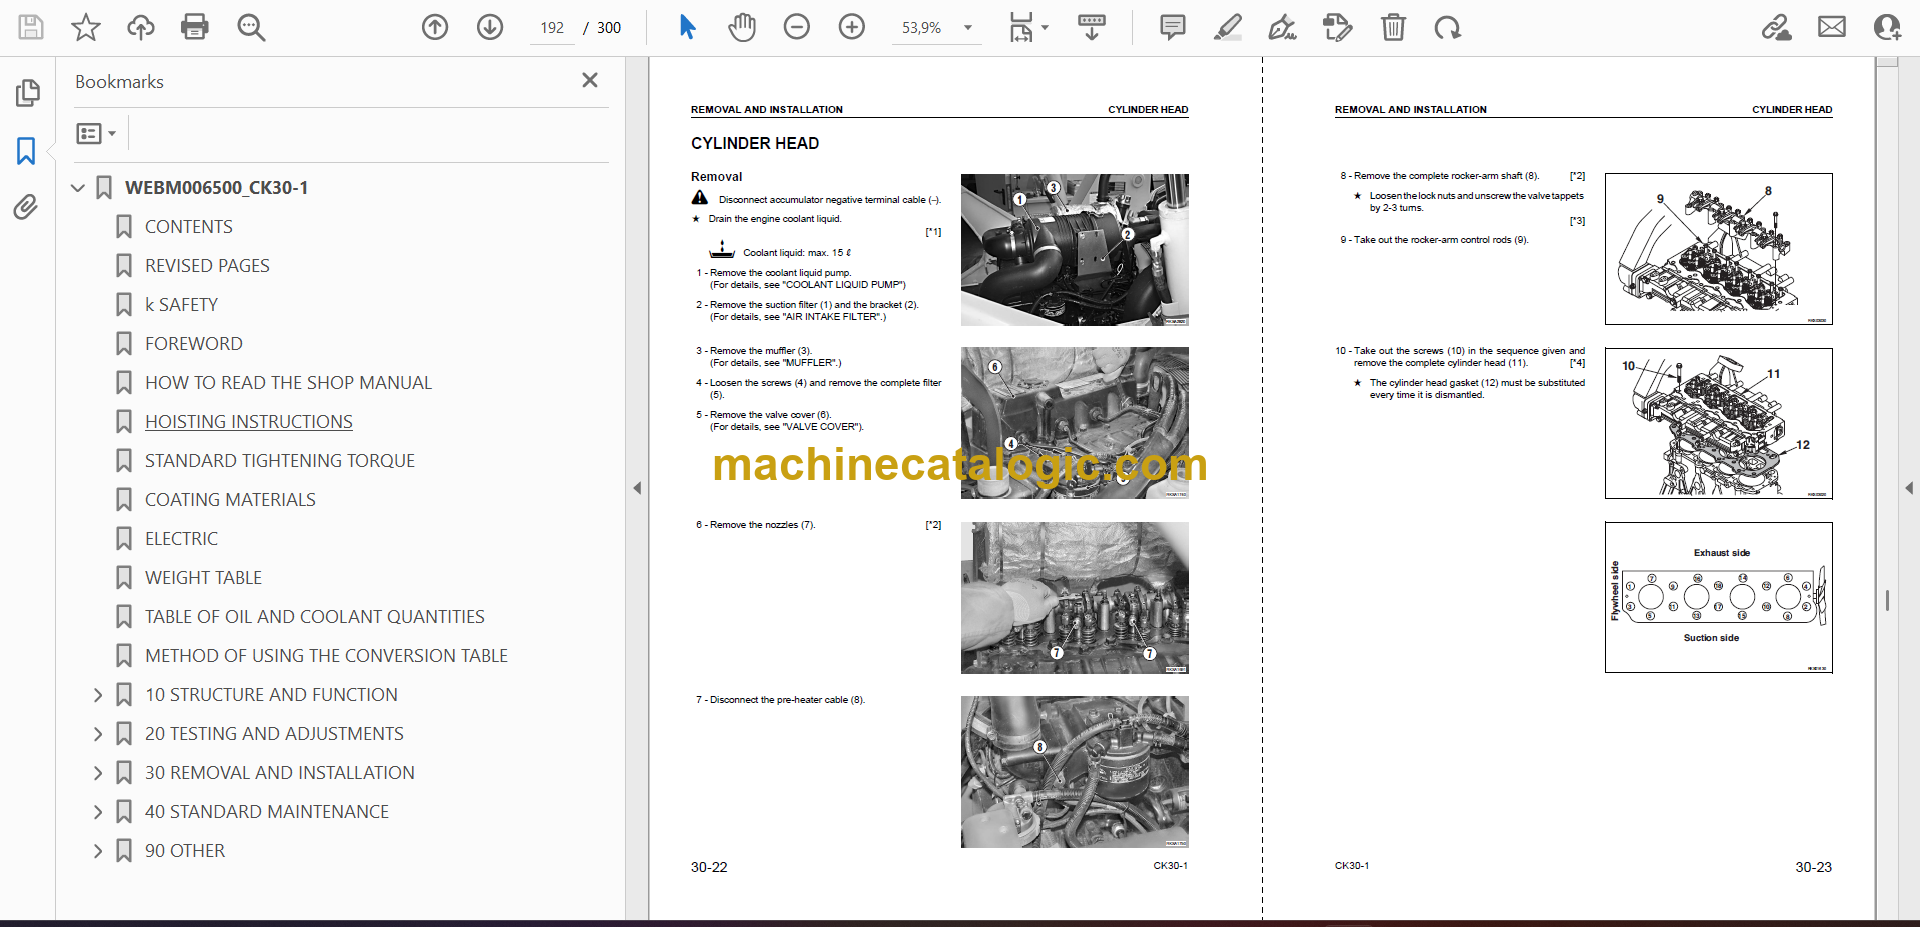Image resolution: width=1920 pixels, height=927 pixels.
Task: Zoom out with the minus button
Action: 797,27
